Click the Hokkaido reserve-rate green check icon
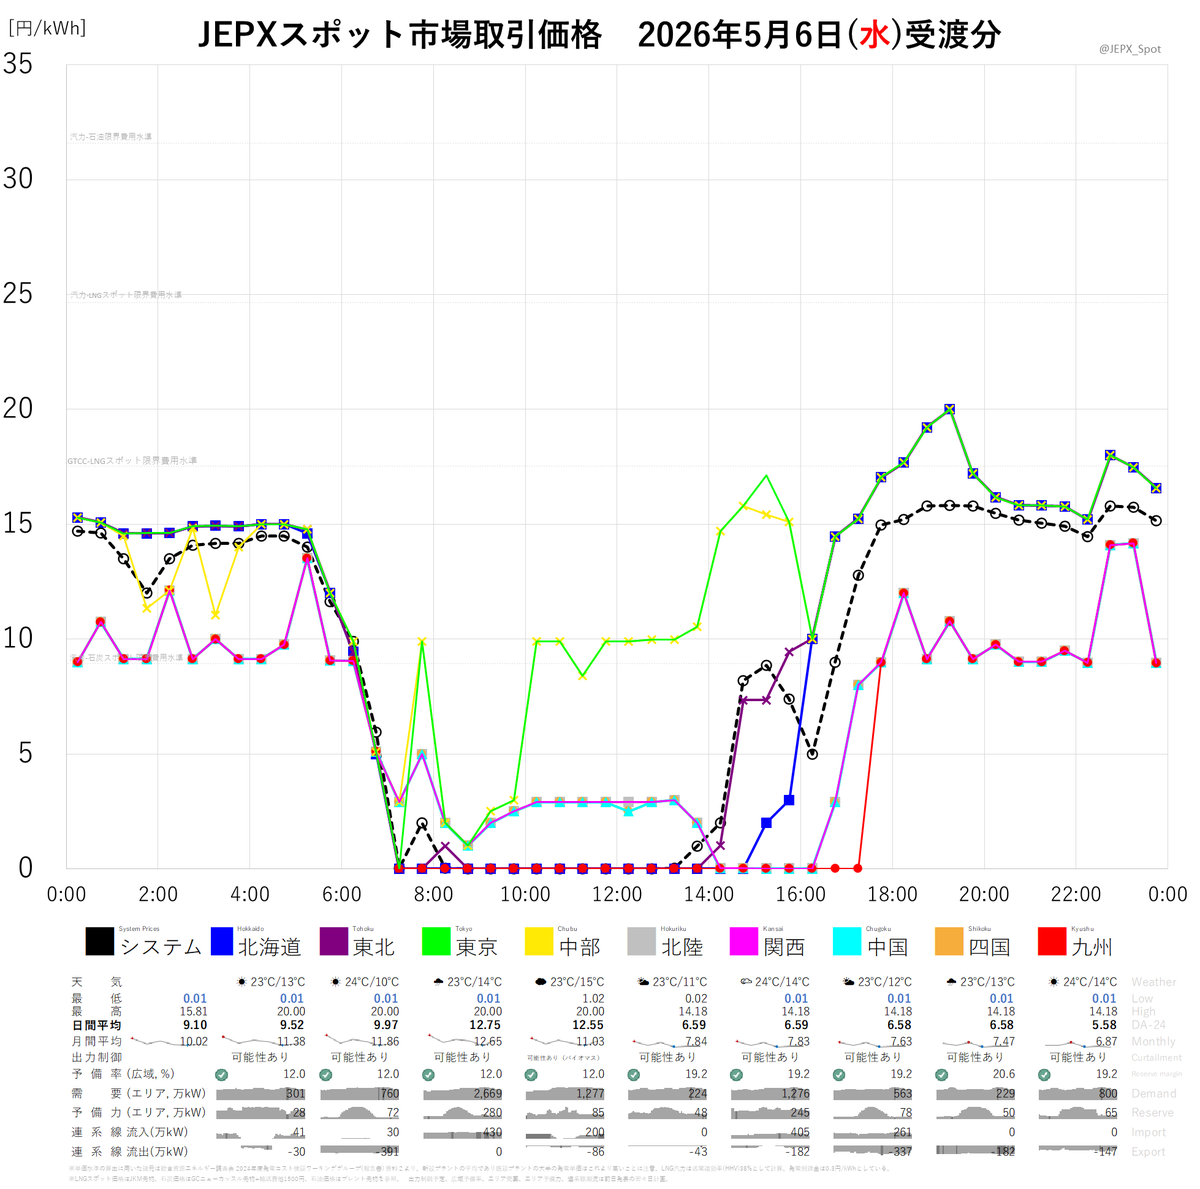Screen dimensions: 1200x1189 [221, 1075]
